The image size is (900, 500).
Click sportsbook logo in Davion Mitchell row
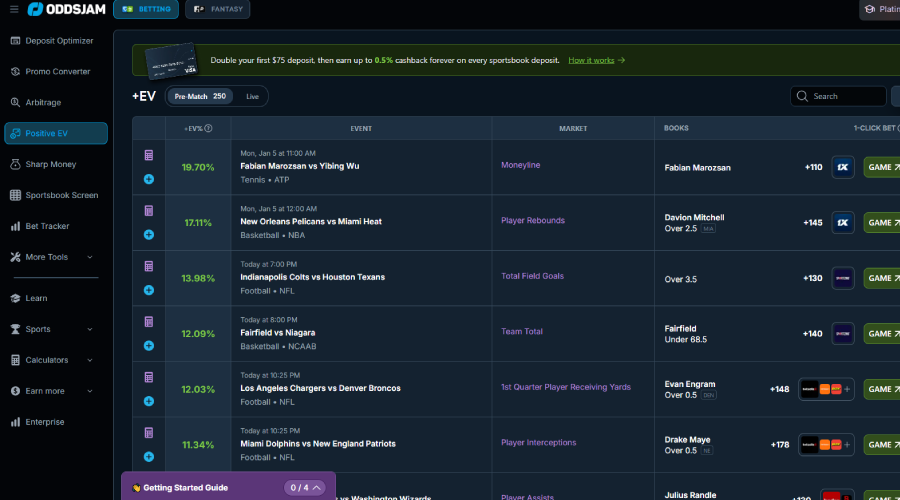[843, 223]
